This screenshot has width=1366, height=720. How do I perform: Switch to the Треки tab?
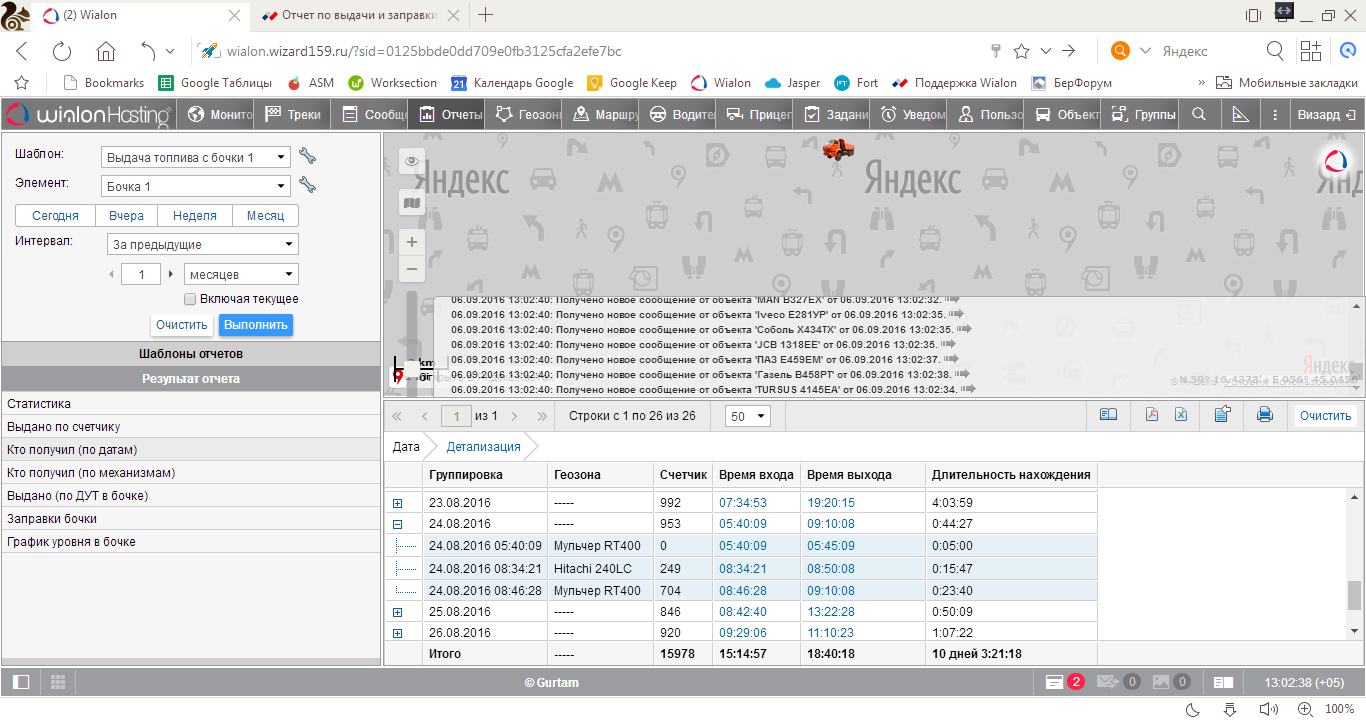[x=293, y=115]
